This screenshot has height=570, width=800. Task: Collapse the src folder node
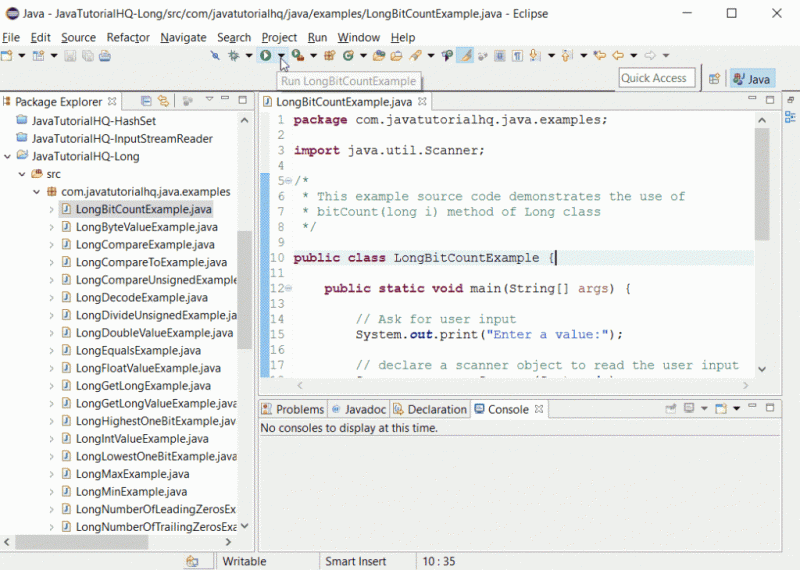click(x=22, y=174)
